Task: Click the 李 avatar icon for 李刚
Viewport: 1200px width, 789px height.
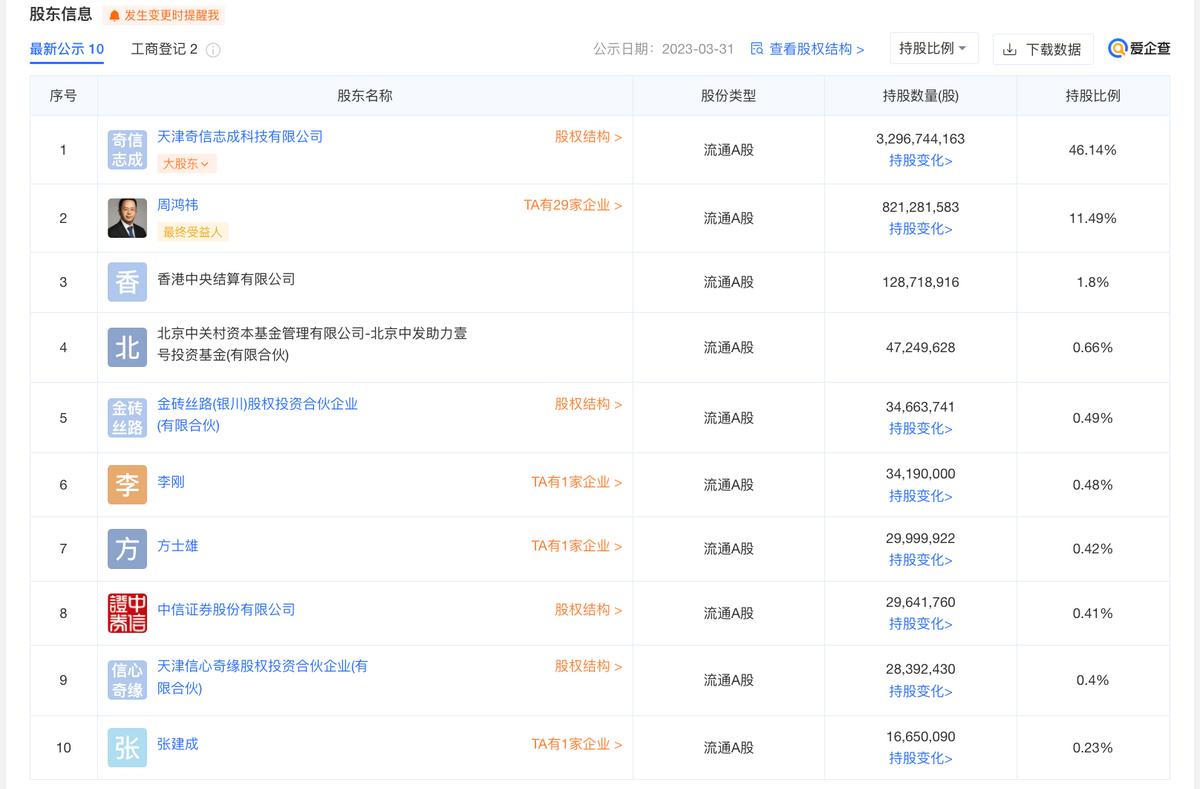Action: pos(126,485)
